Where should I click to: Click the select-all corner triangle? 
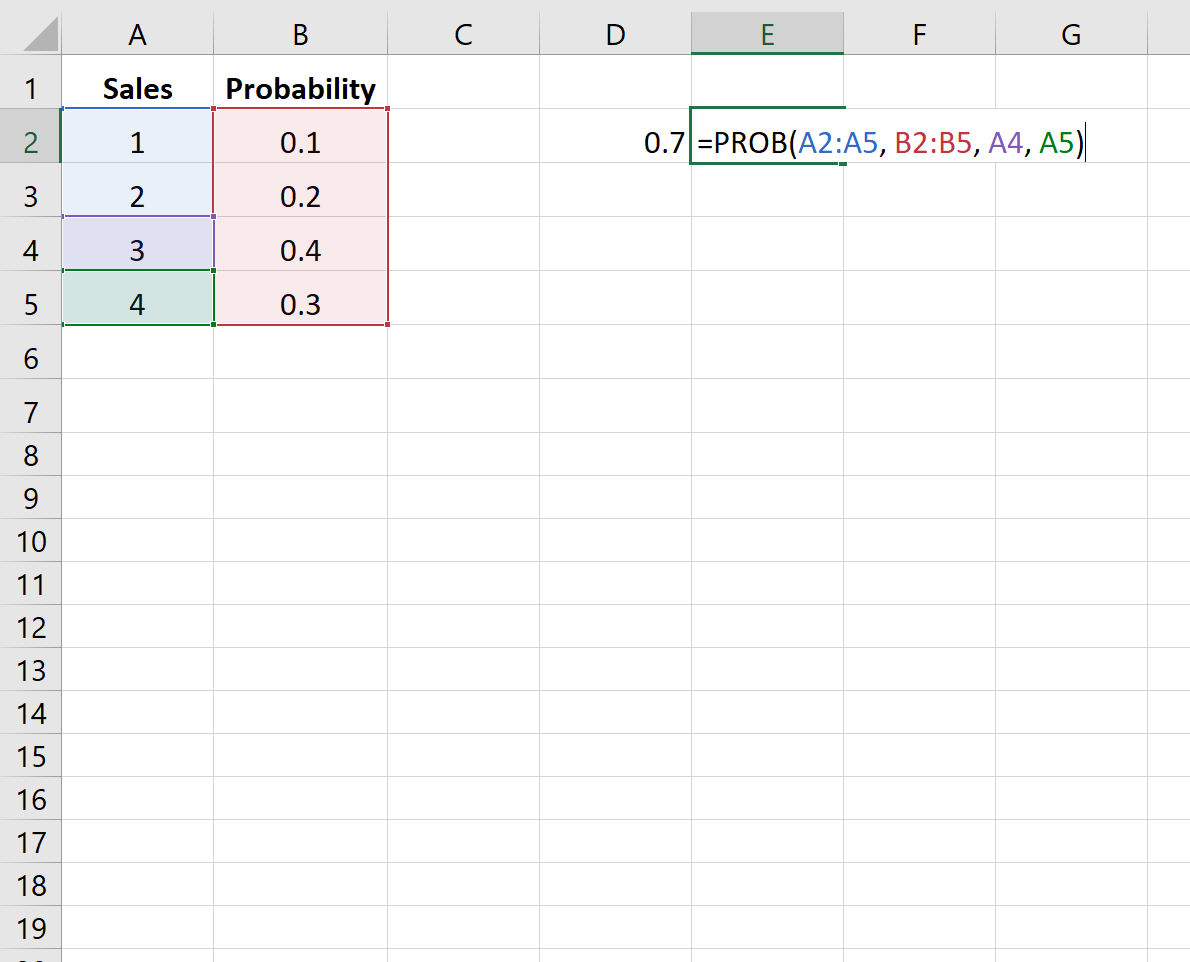click(x=40, y=34)
